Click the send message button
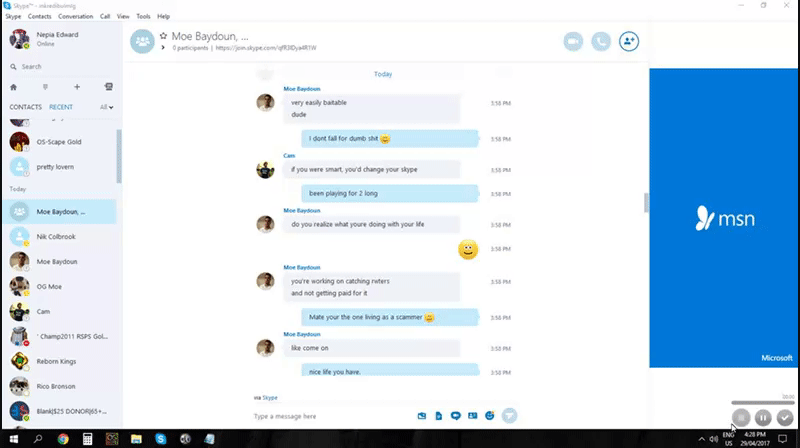Viewport: 800px width, 448px height. pos(509,416)
